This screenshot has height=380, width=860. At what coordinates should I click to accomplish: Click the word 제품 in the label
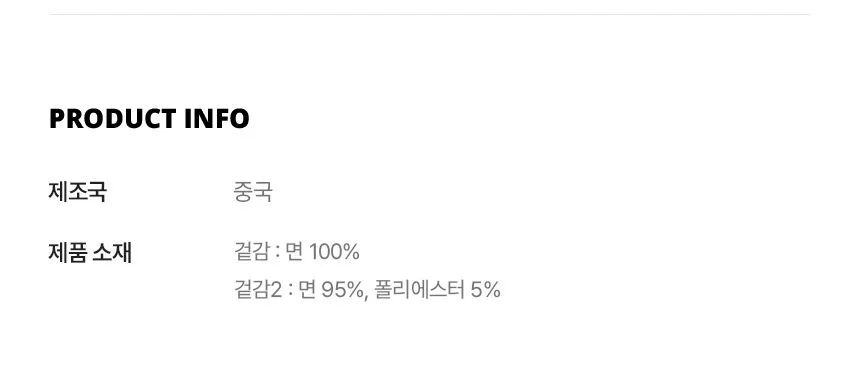pyautogui.click(x=68, y=253)
